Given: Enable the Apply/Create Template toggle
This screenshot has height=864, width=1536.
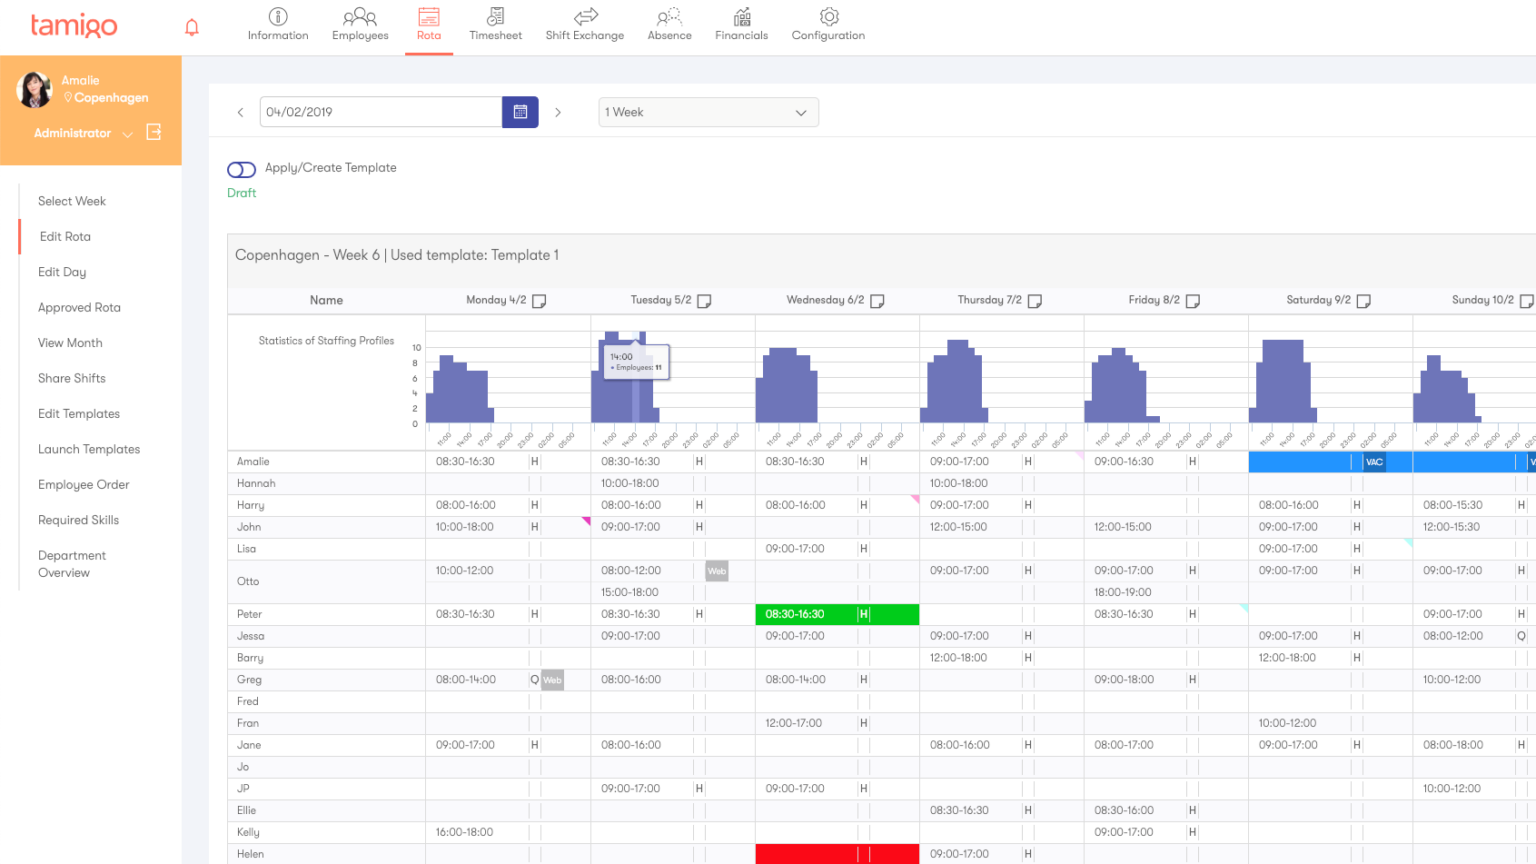Looking at the screenshot, I should pyautogui.click(x=241, y=169).
